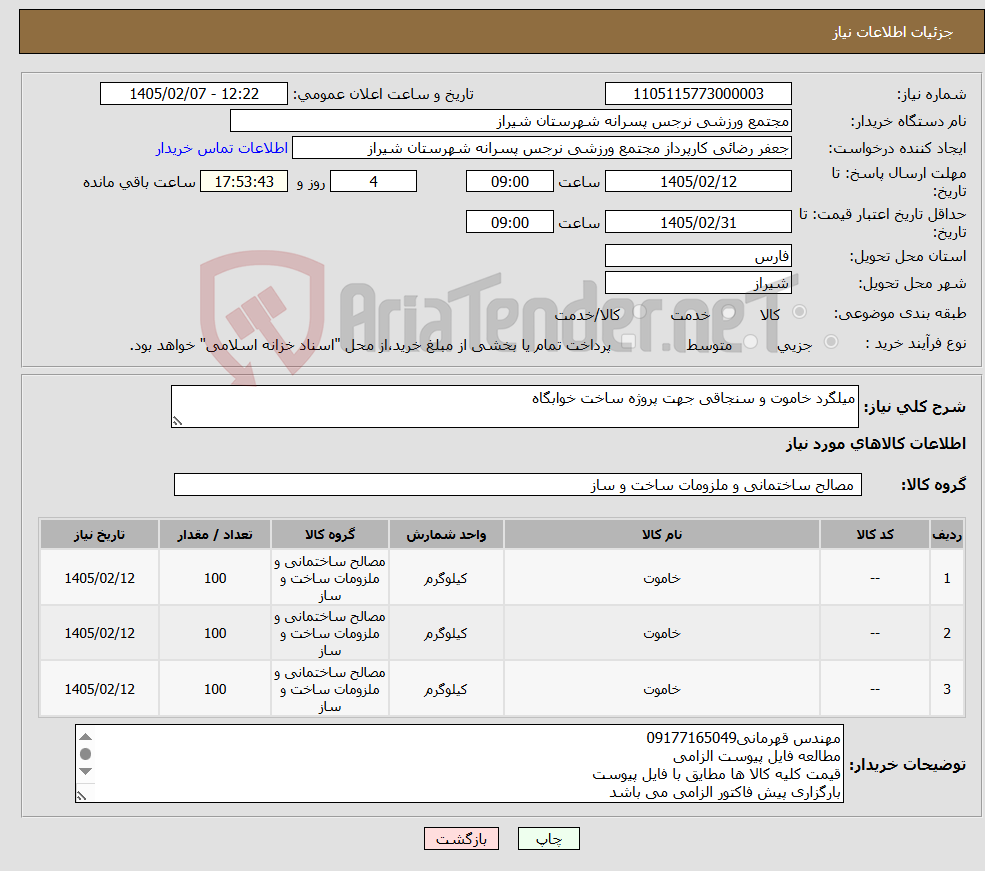This screenshot has width=985, height=871.
Task: Click date 1405/02/12 in row 3
Action: point(99,690)
